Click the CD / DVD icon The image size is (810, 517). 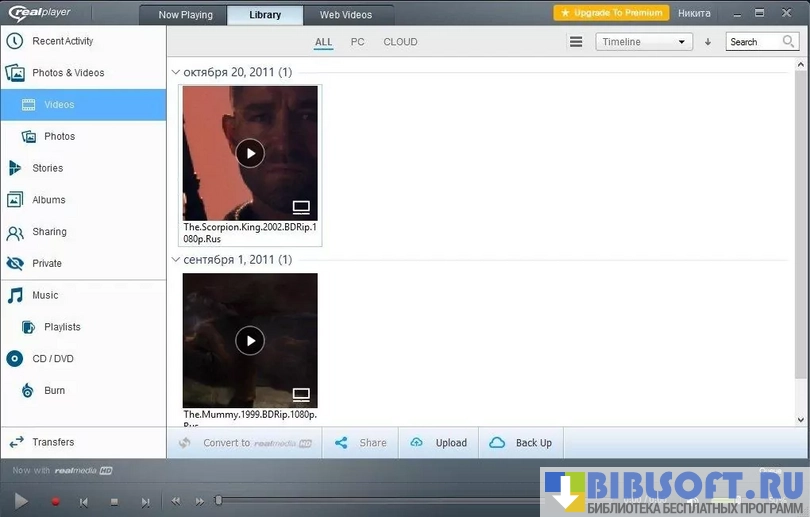pyautogui.click(x=15, y=359)
